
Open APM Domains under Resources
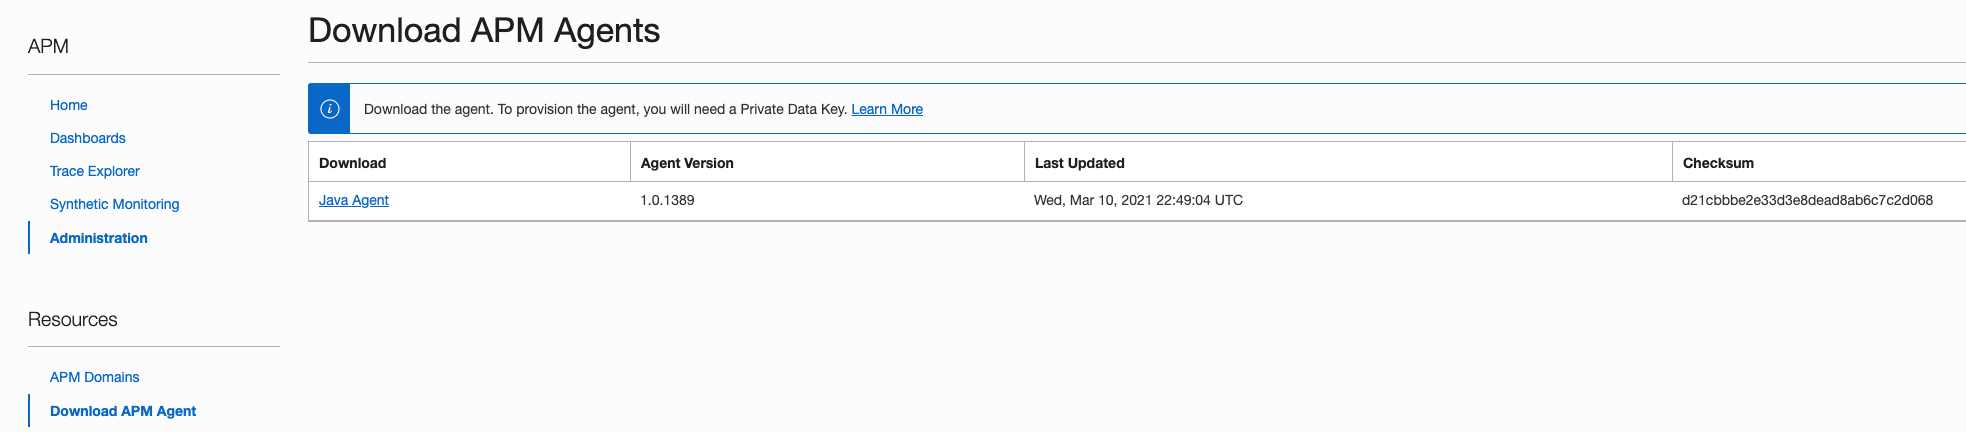point(95,377)
